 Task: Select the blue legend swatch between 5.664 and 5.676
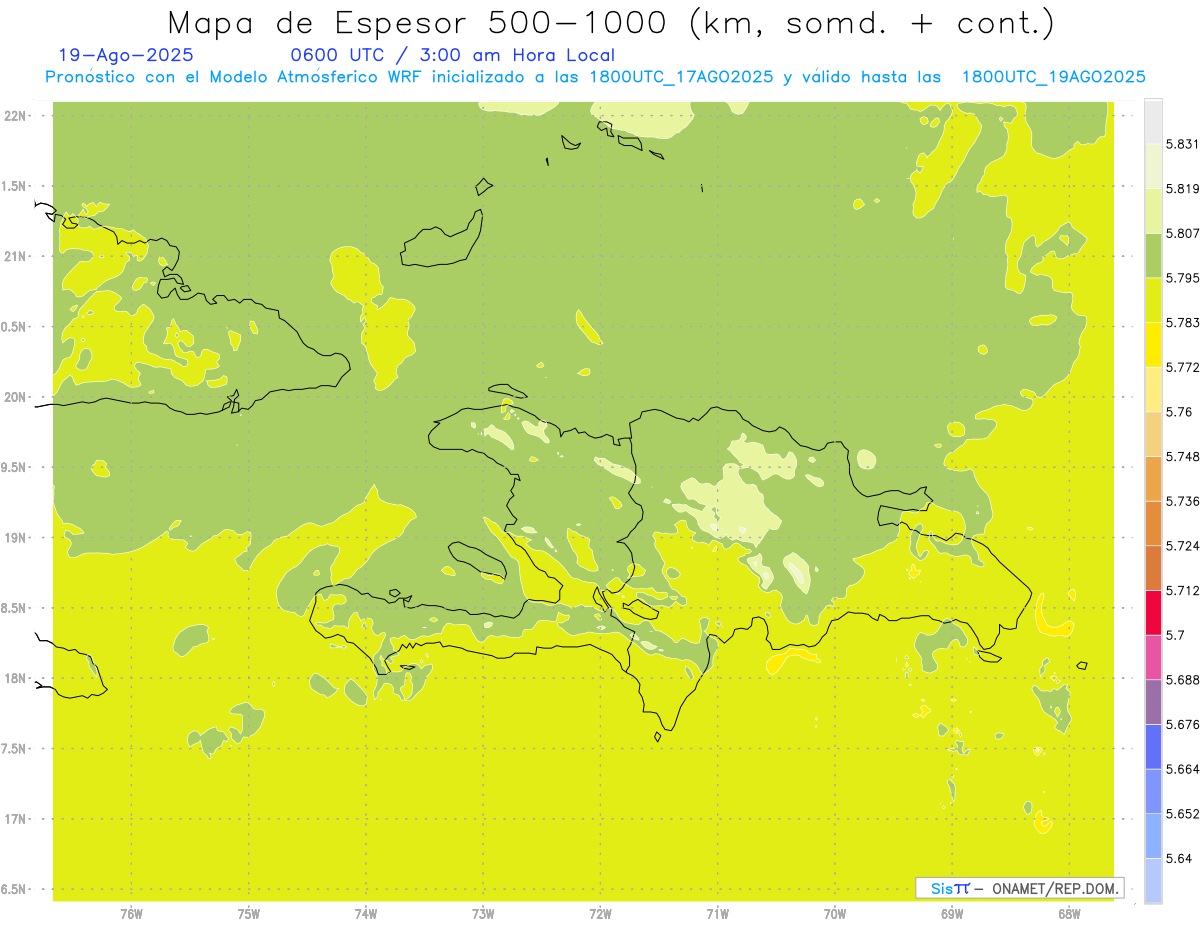pyautogui.click(x=1153, y=747)
